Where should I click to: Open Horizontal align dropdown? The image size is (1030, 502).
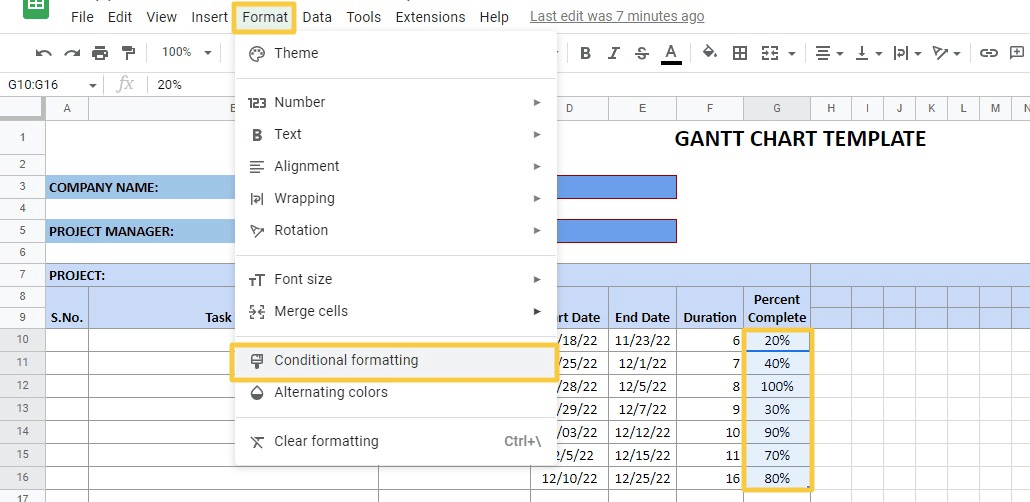click(x=828, y=53)
